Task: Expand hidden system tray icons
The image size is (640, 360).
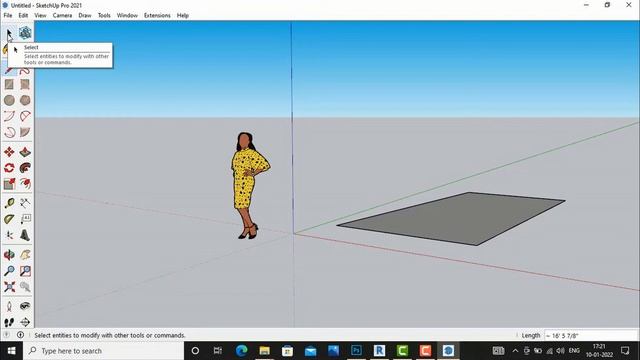Action: click(515, 351)
